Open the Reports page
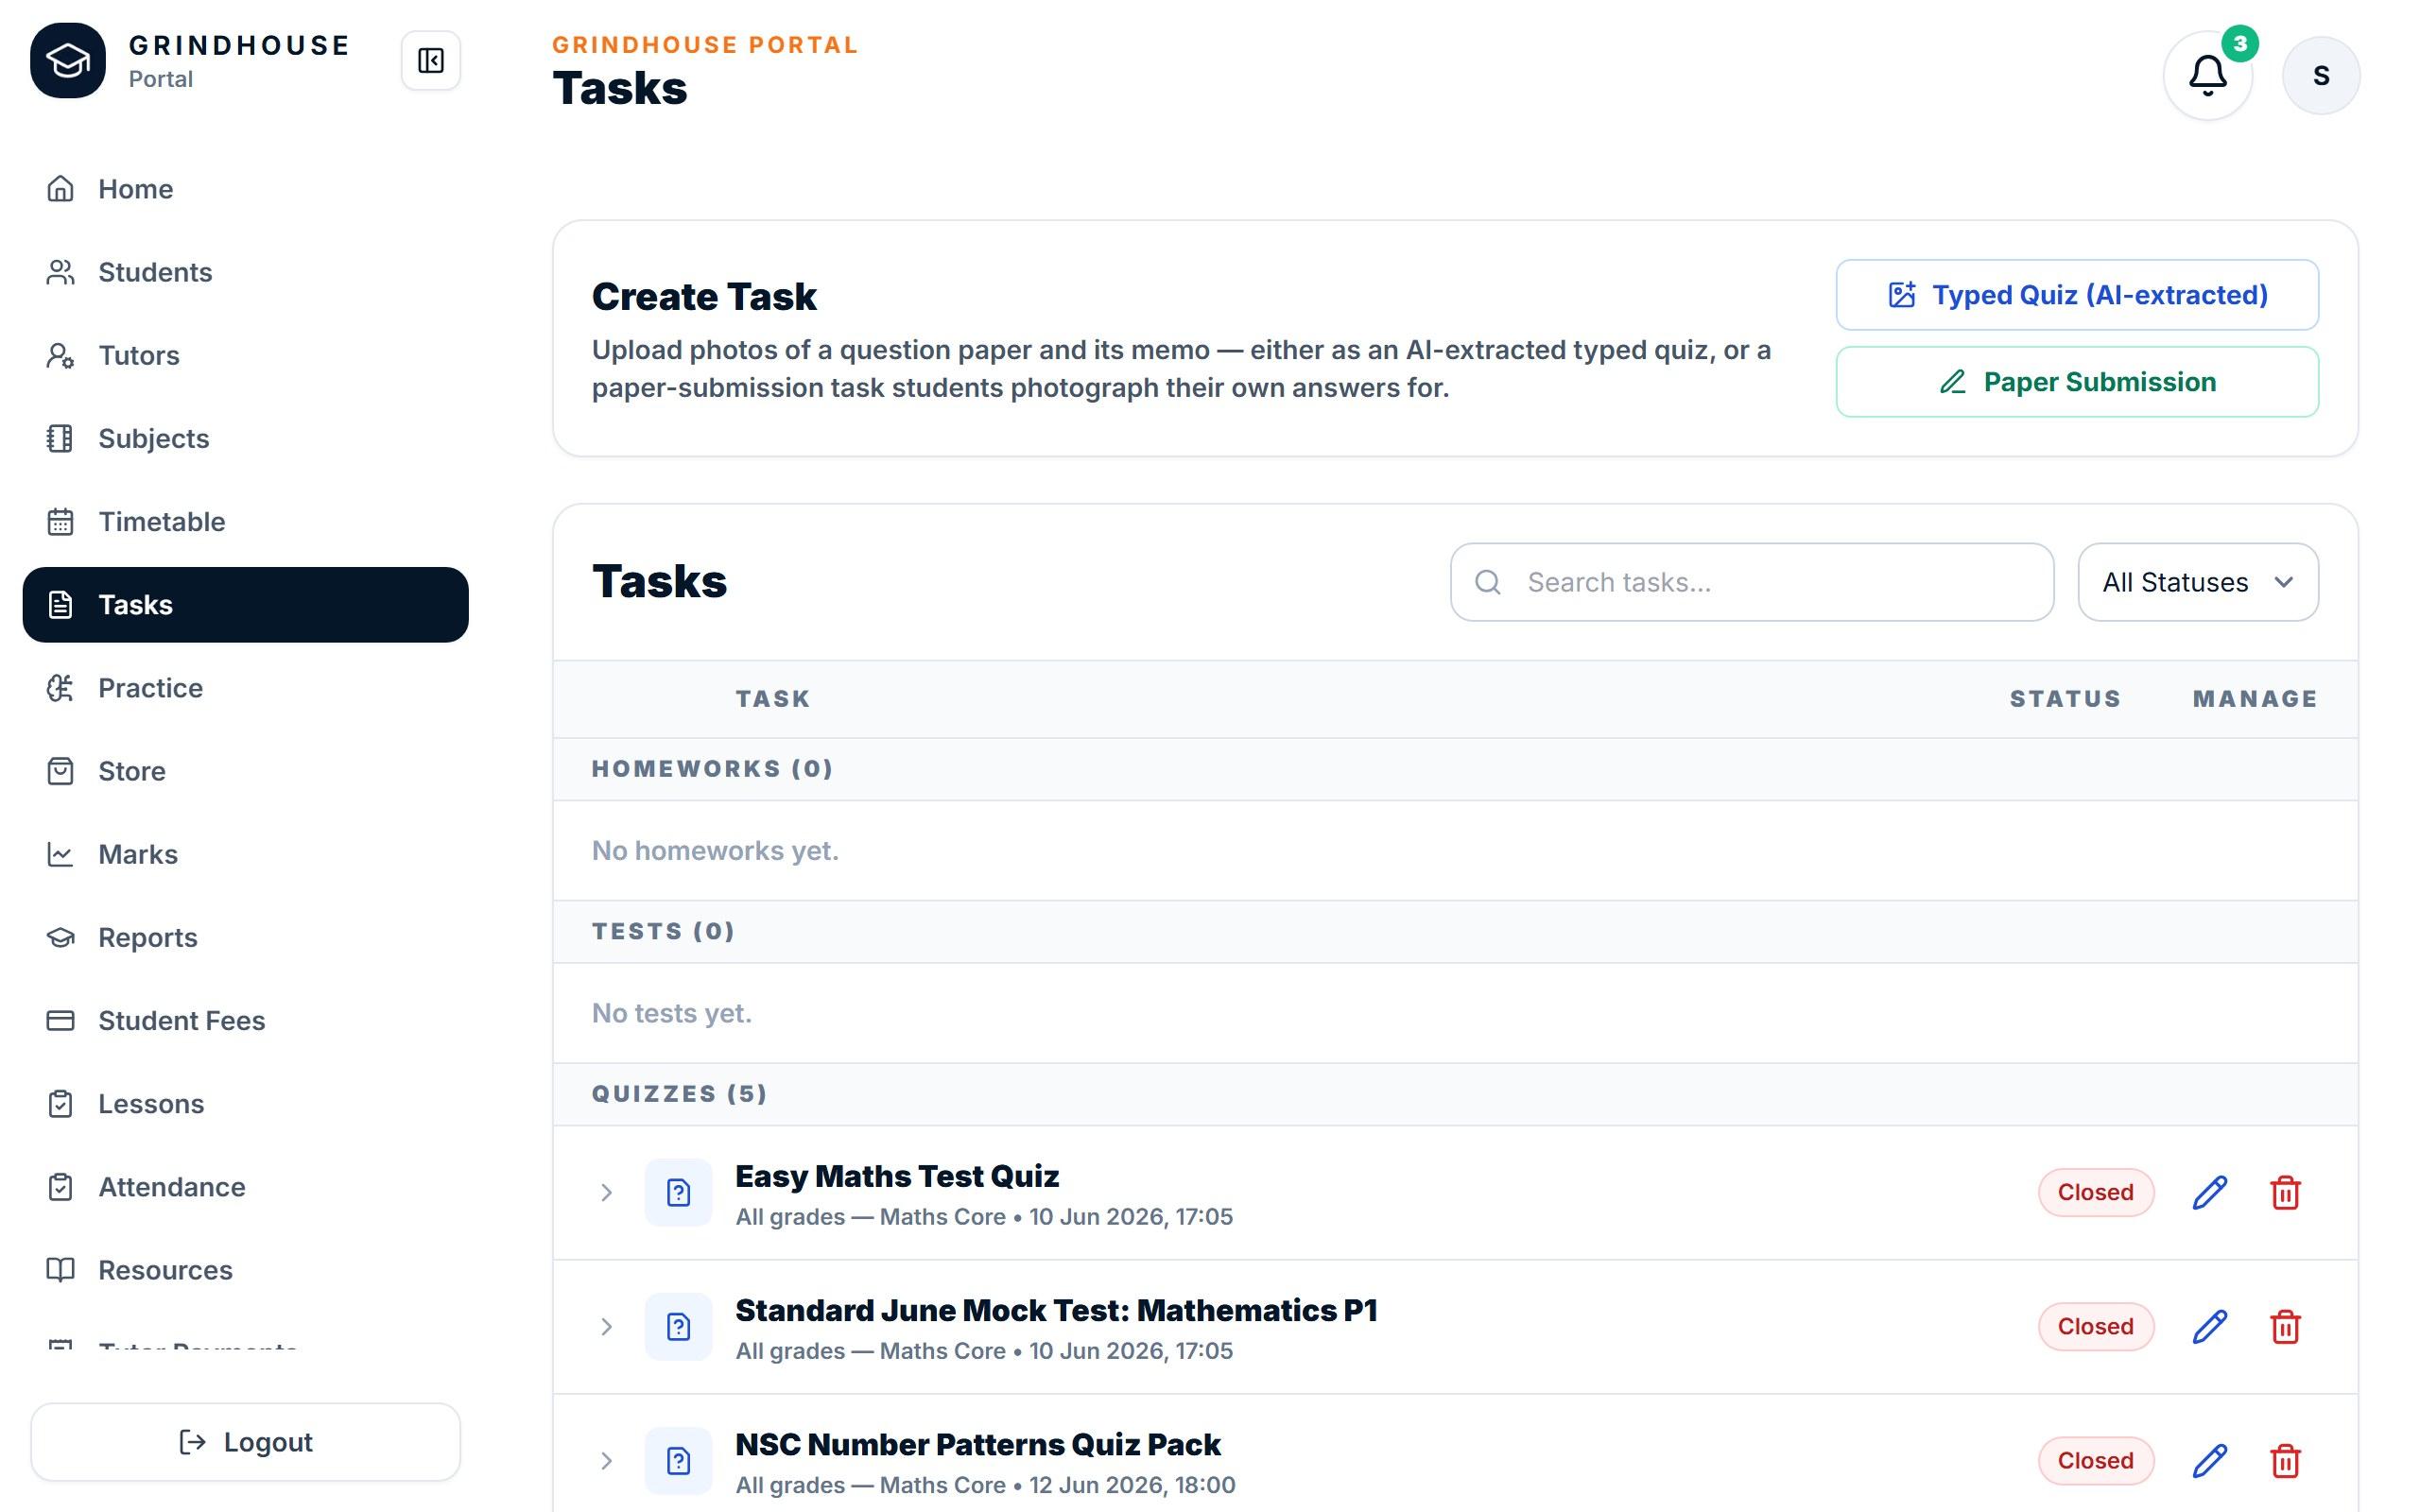 coord(245,937)
